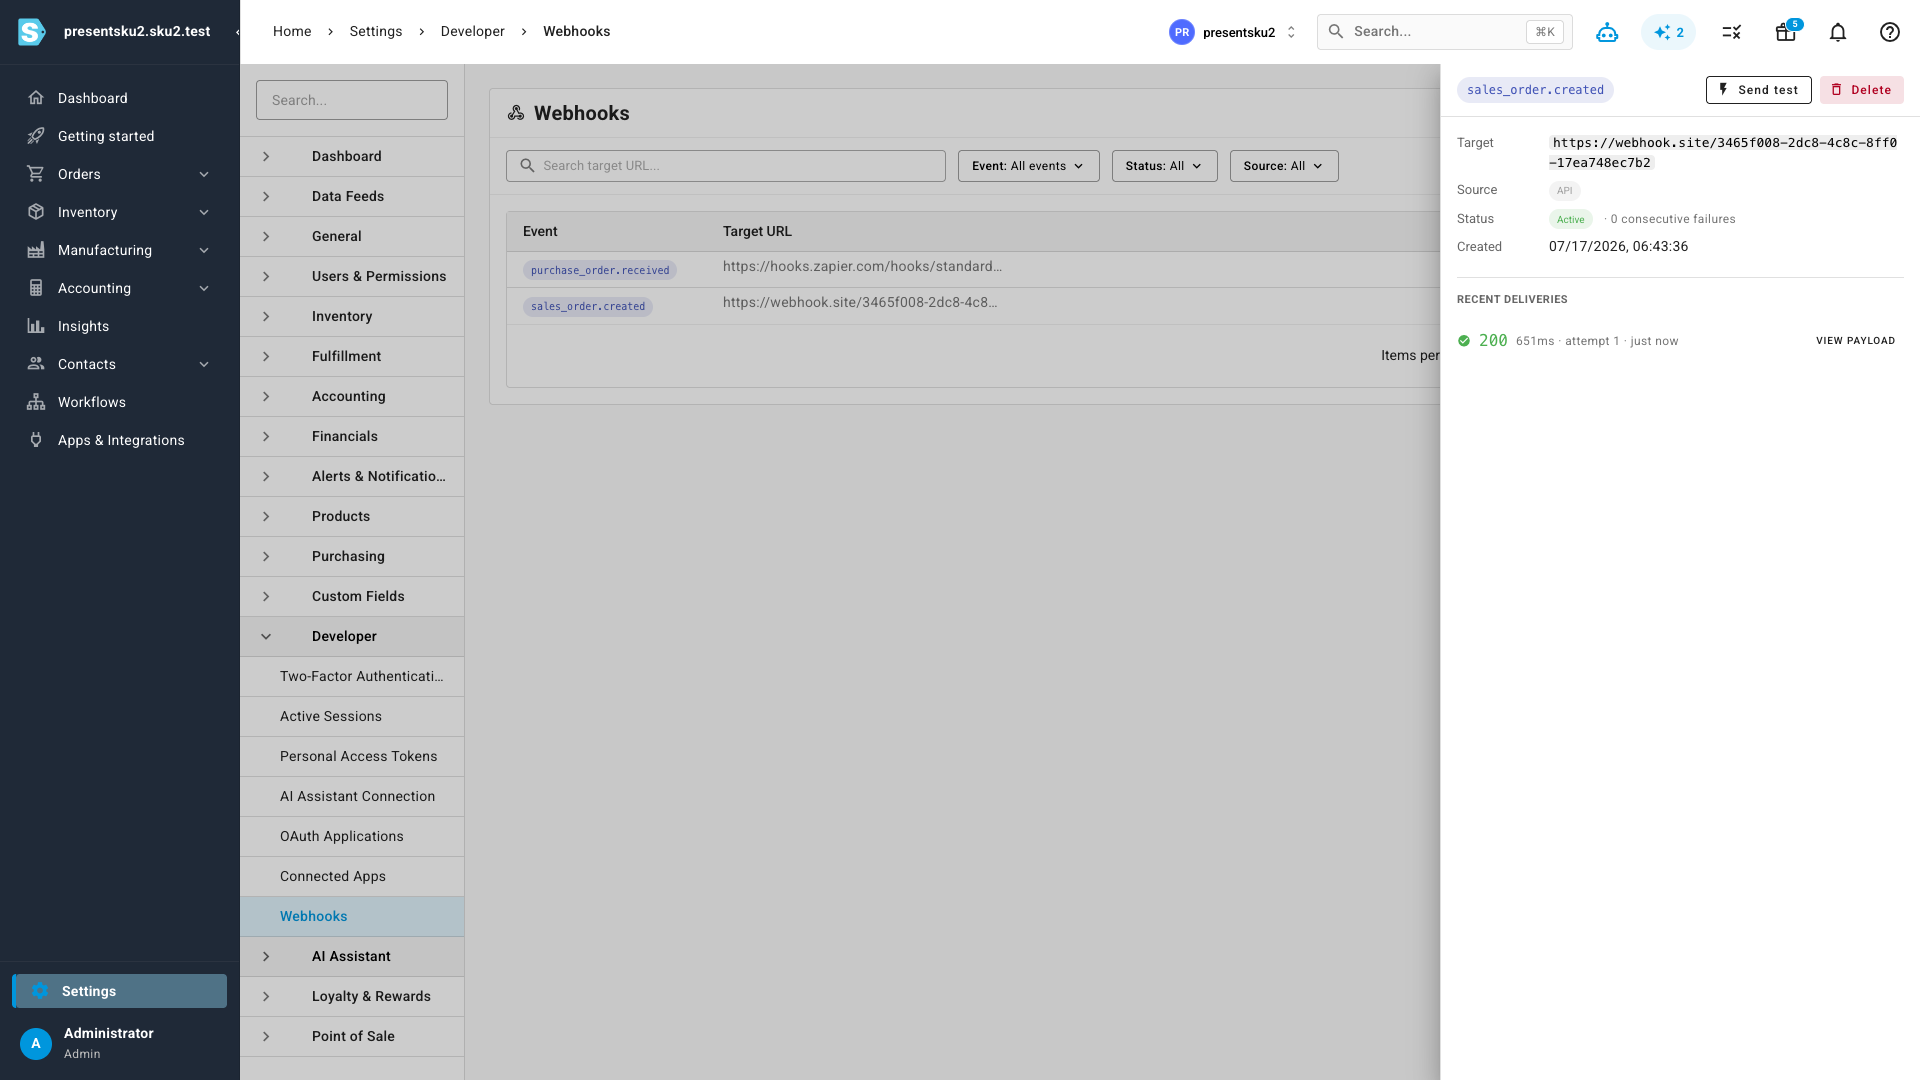Go to Home breadcrumb
Viewport: 1920px width, 1080px height.
pos(292,32)
